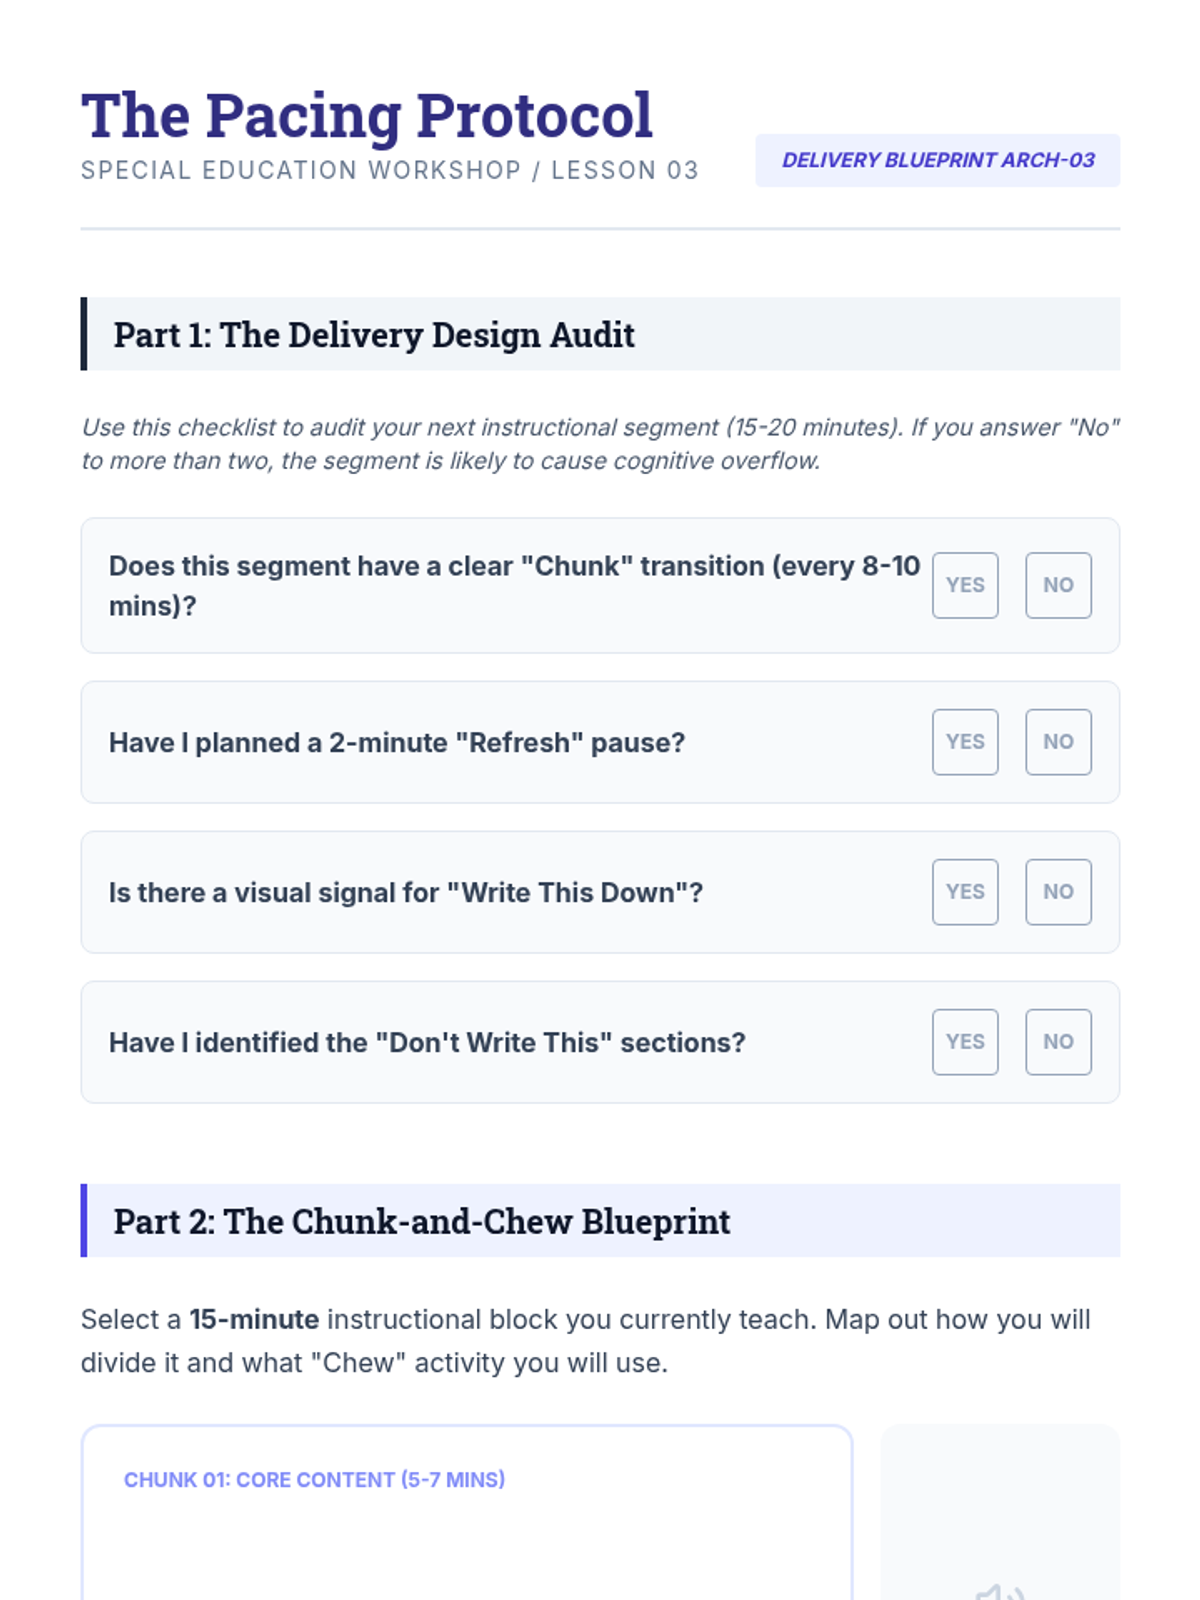Click inside the Chunk 01 Core Content box
The image size is (1200, 1600).
coord(466,1550)
